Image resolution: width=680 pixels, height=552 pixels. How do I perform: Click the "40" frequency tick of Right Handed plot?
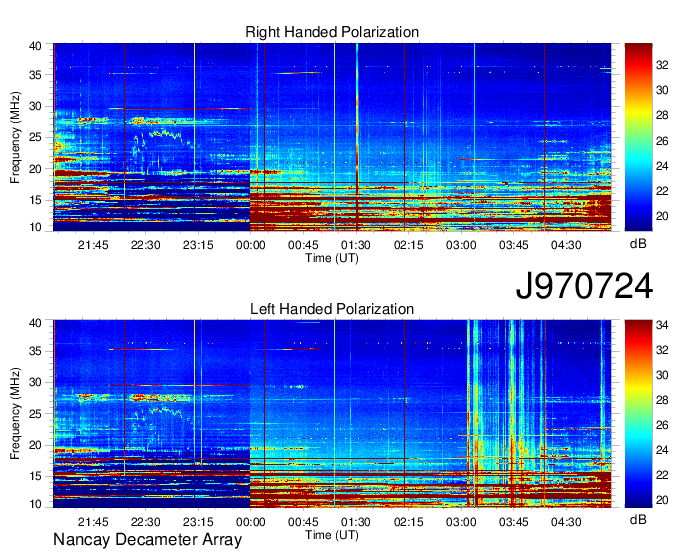pos(35,46)
